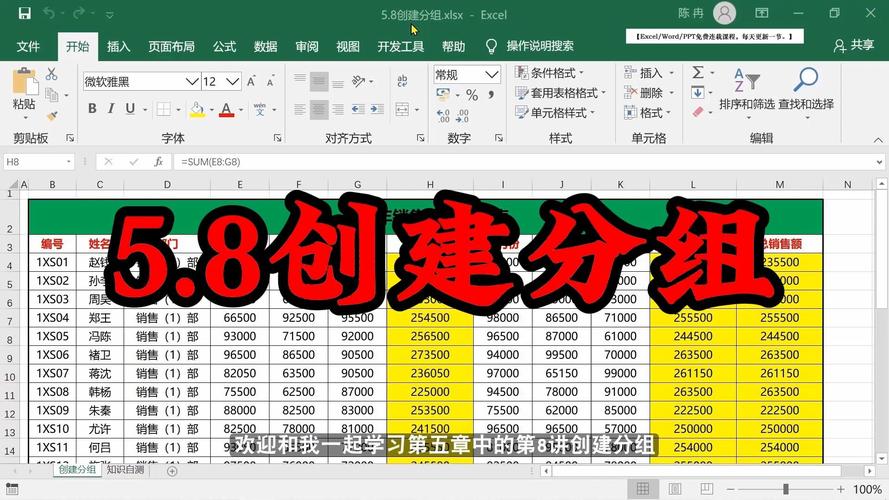Image resolution: width=889 pixels, height=500 pixels.
Task: Click the increase indent icon
Action: tap(377, 109)
